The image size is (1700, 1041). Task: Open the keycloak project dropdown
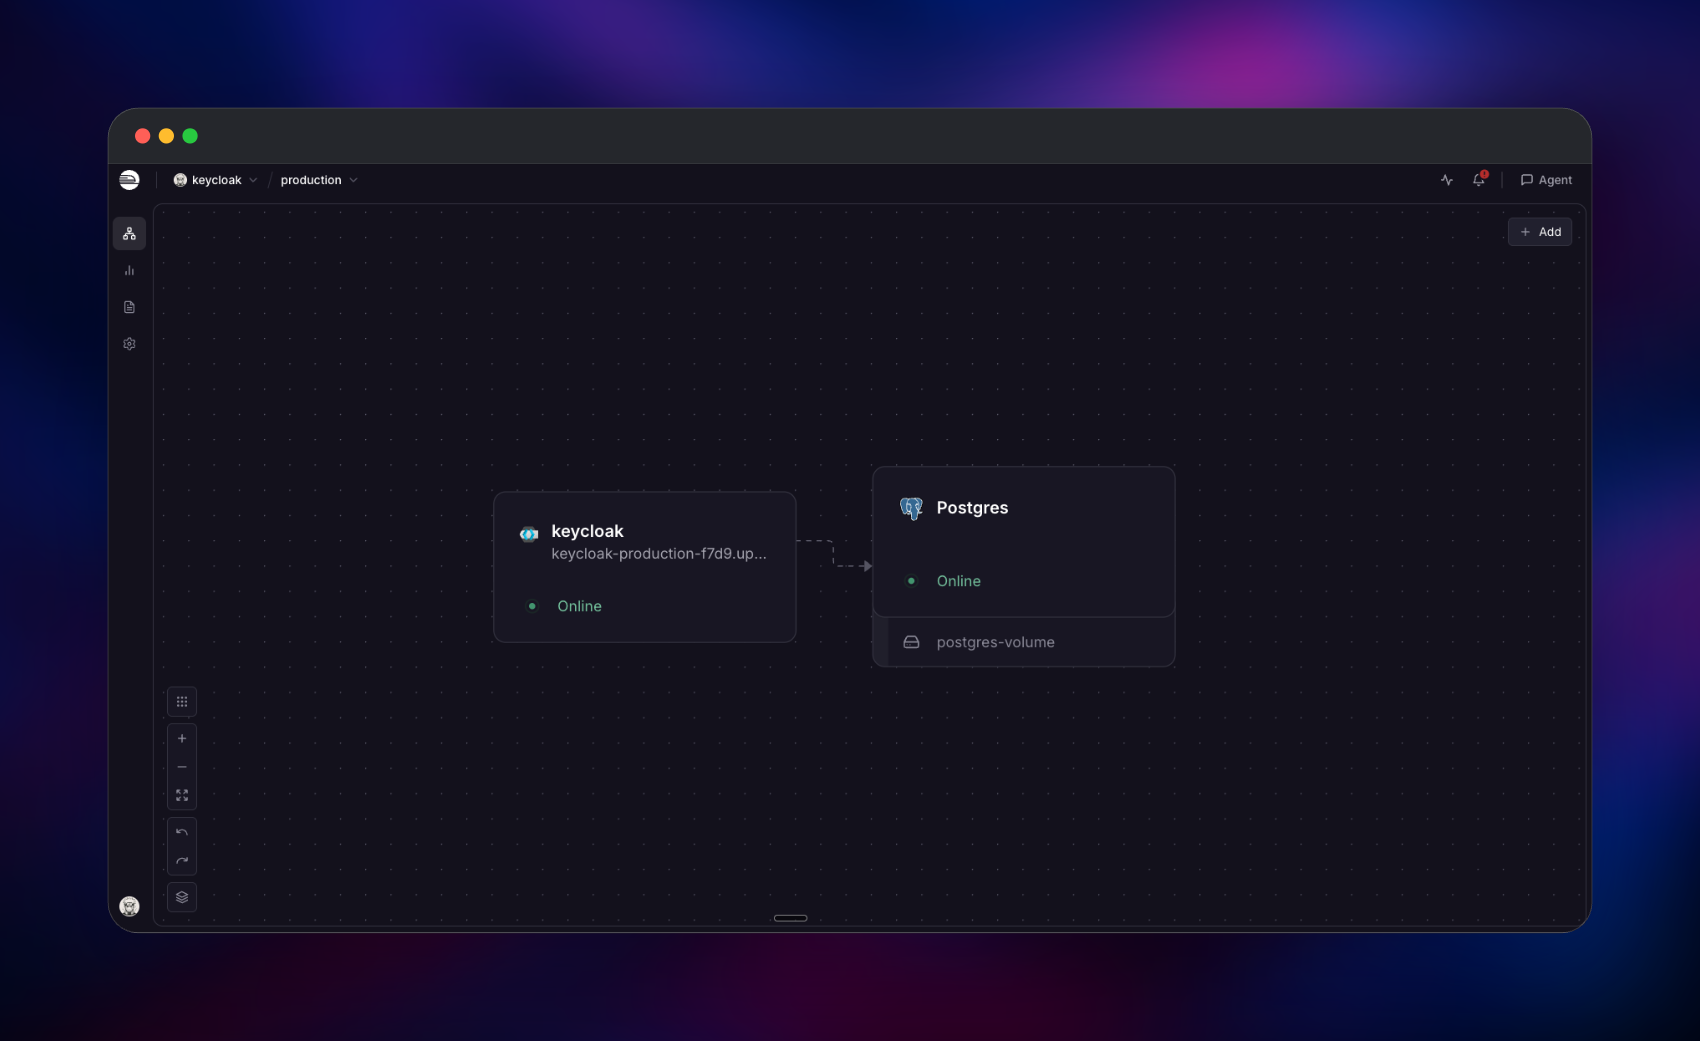[x=215, y=180]
